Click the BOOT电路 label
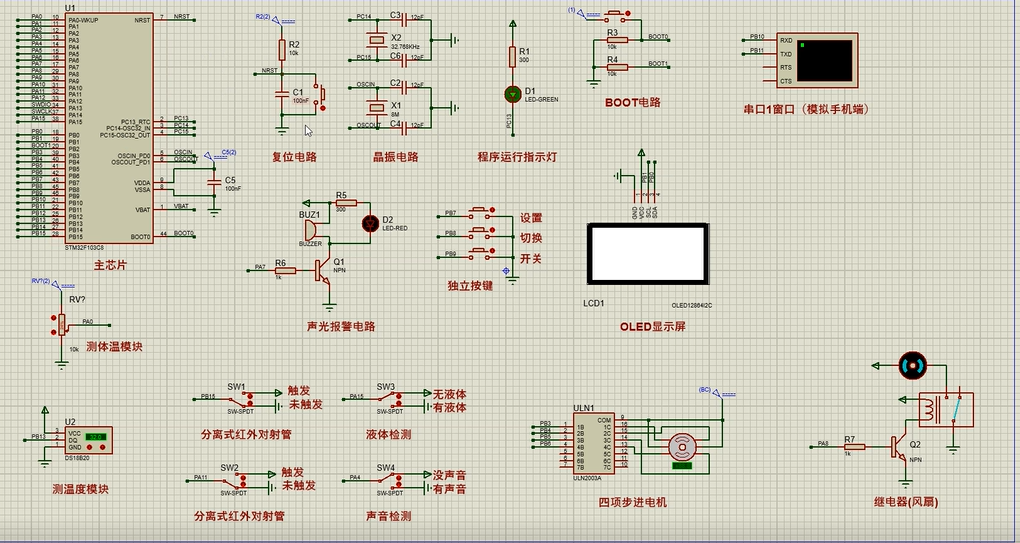This screenshot has width=1020, height=543. [633, 102]
